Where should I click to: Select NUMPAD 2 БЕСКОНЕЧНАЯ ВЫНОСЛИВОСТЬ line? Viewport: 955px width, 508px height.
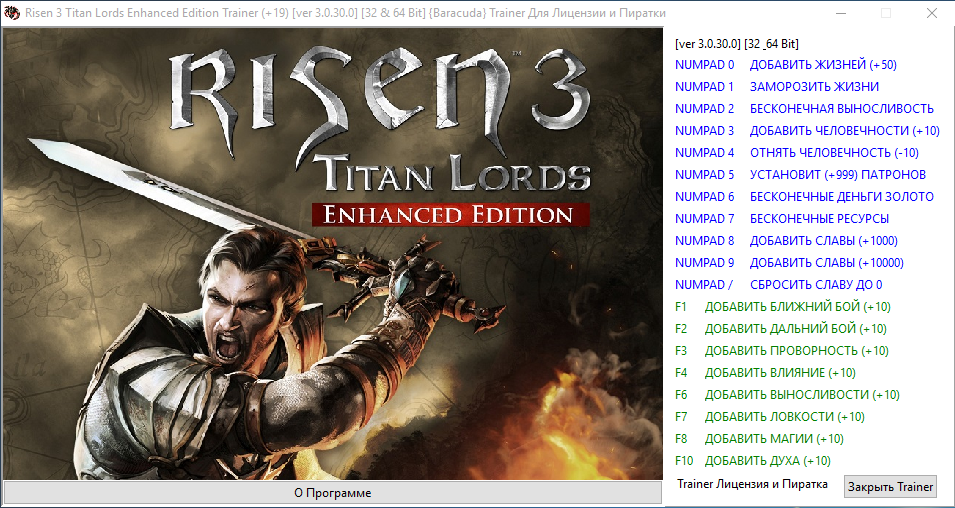point(804,108)
